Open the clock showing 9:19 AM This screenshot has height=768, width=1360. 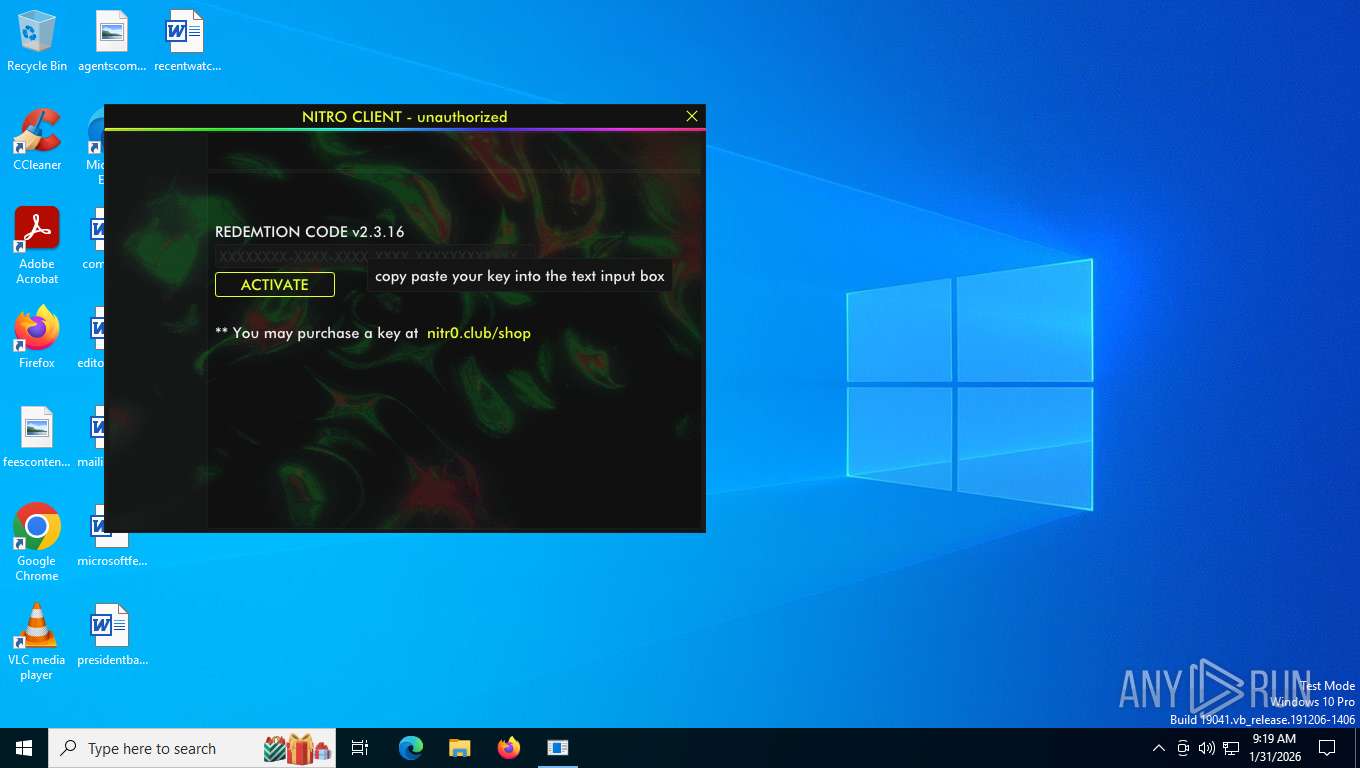[1275, 748]
